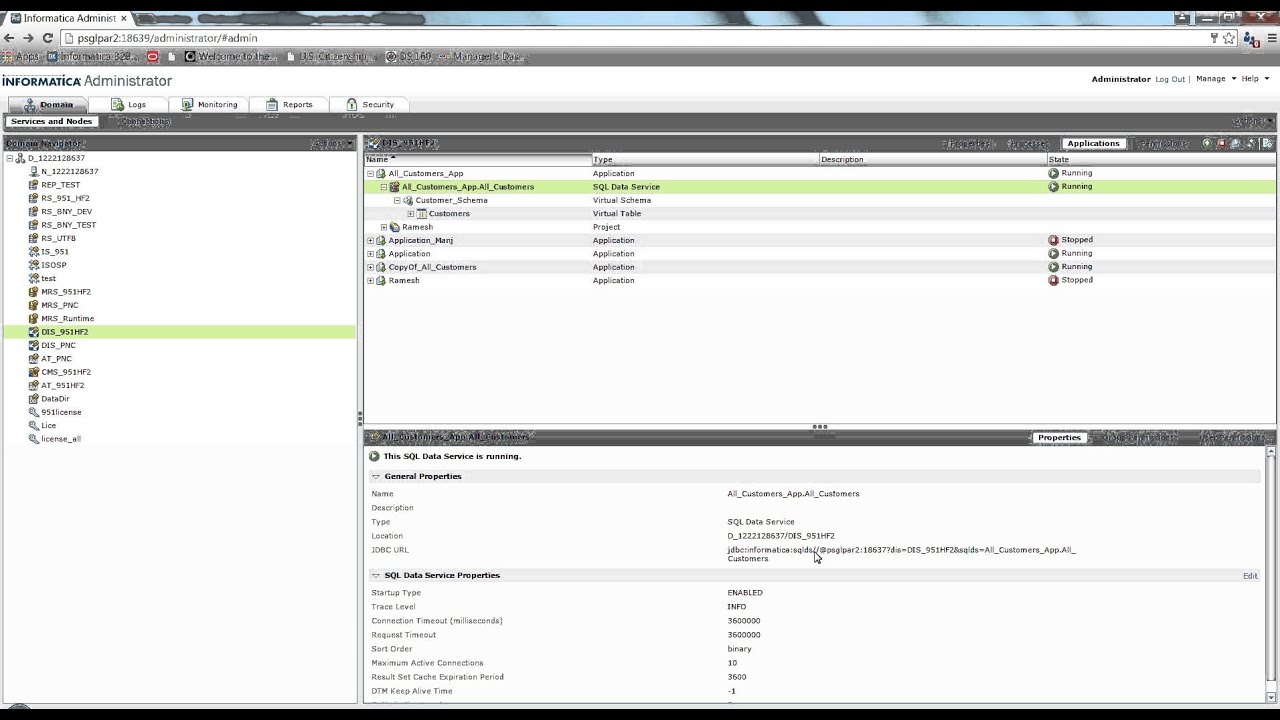Viewport: 1280px width, 720px height.
Task: Click the service icon next to RS_951_HF2
Action: pos(34,198)
